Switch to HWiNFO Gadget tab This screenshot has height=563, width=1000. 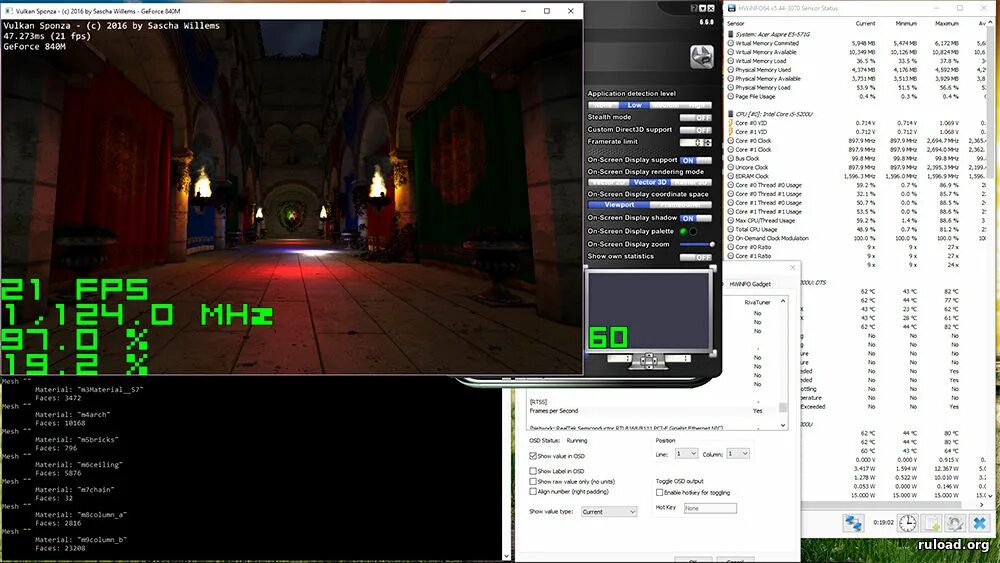750,284
